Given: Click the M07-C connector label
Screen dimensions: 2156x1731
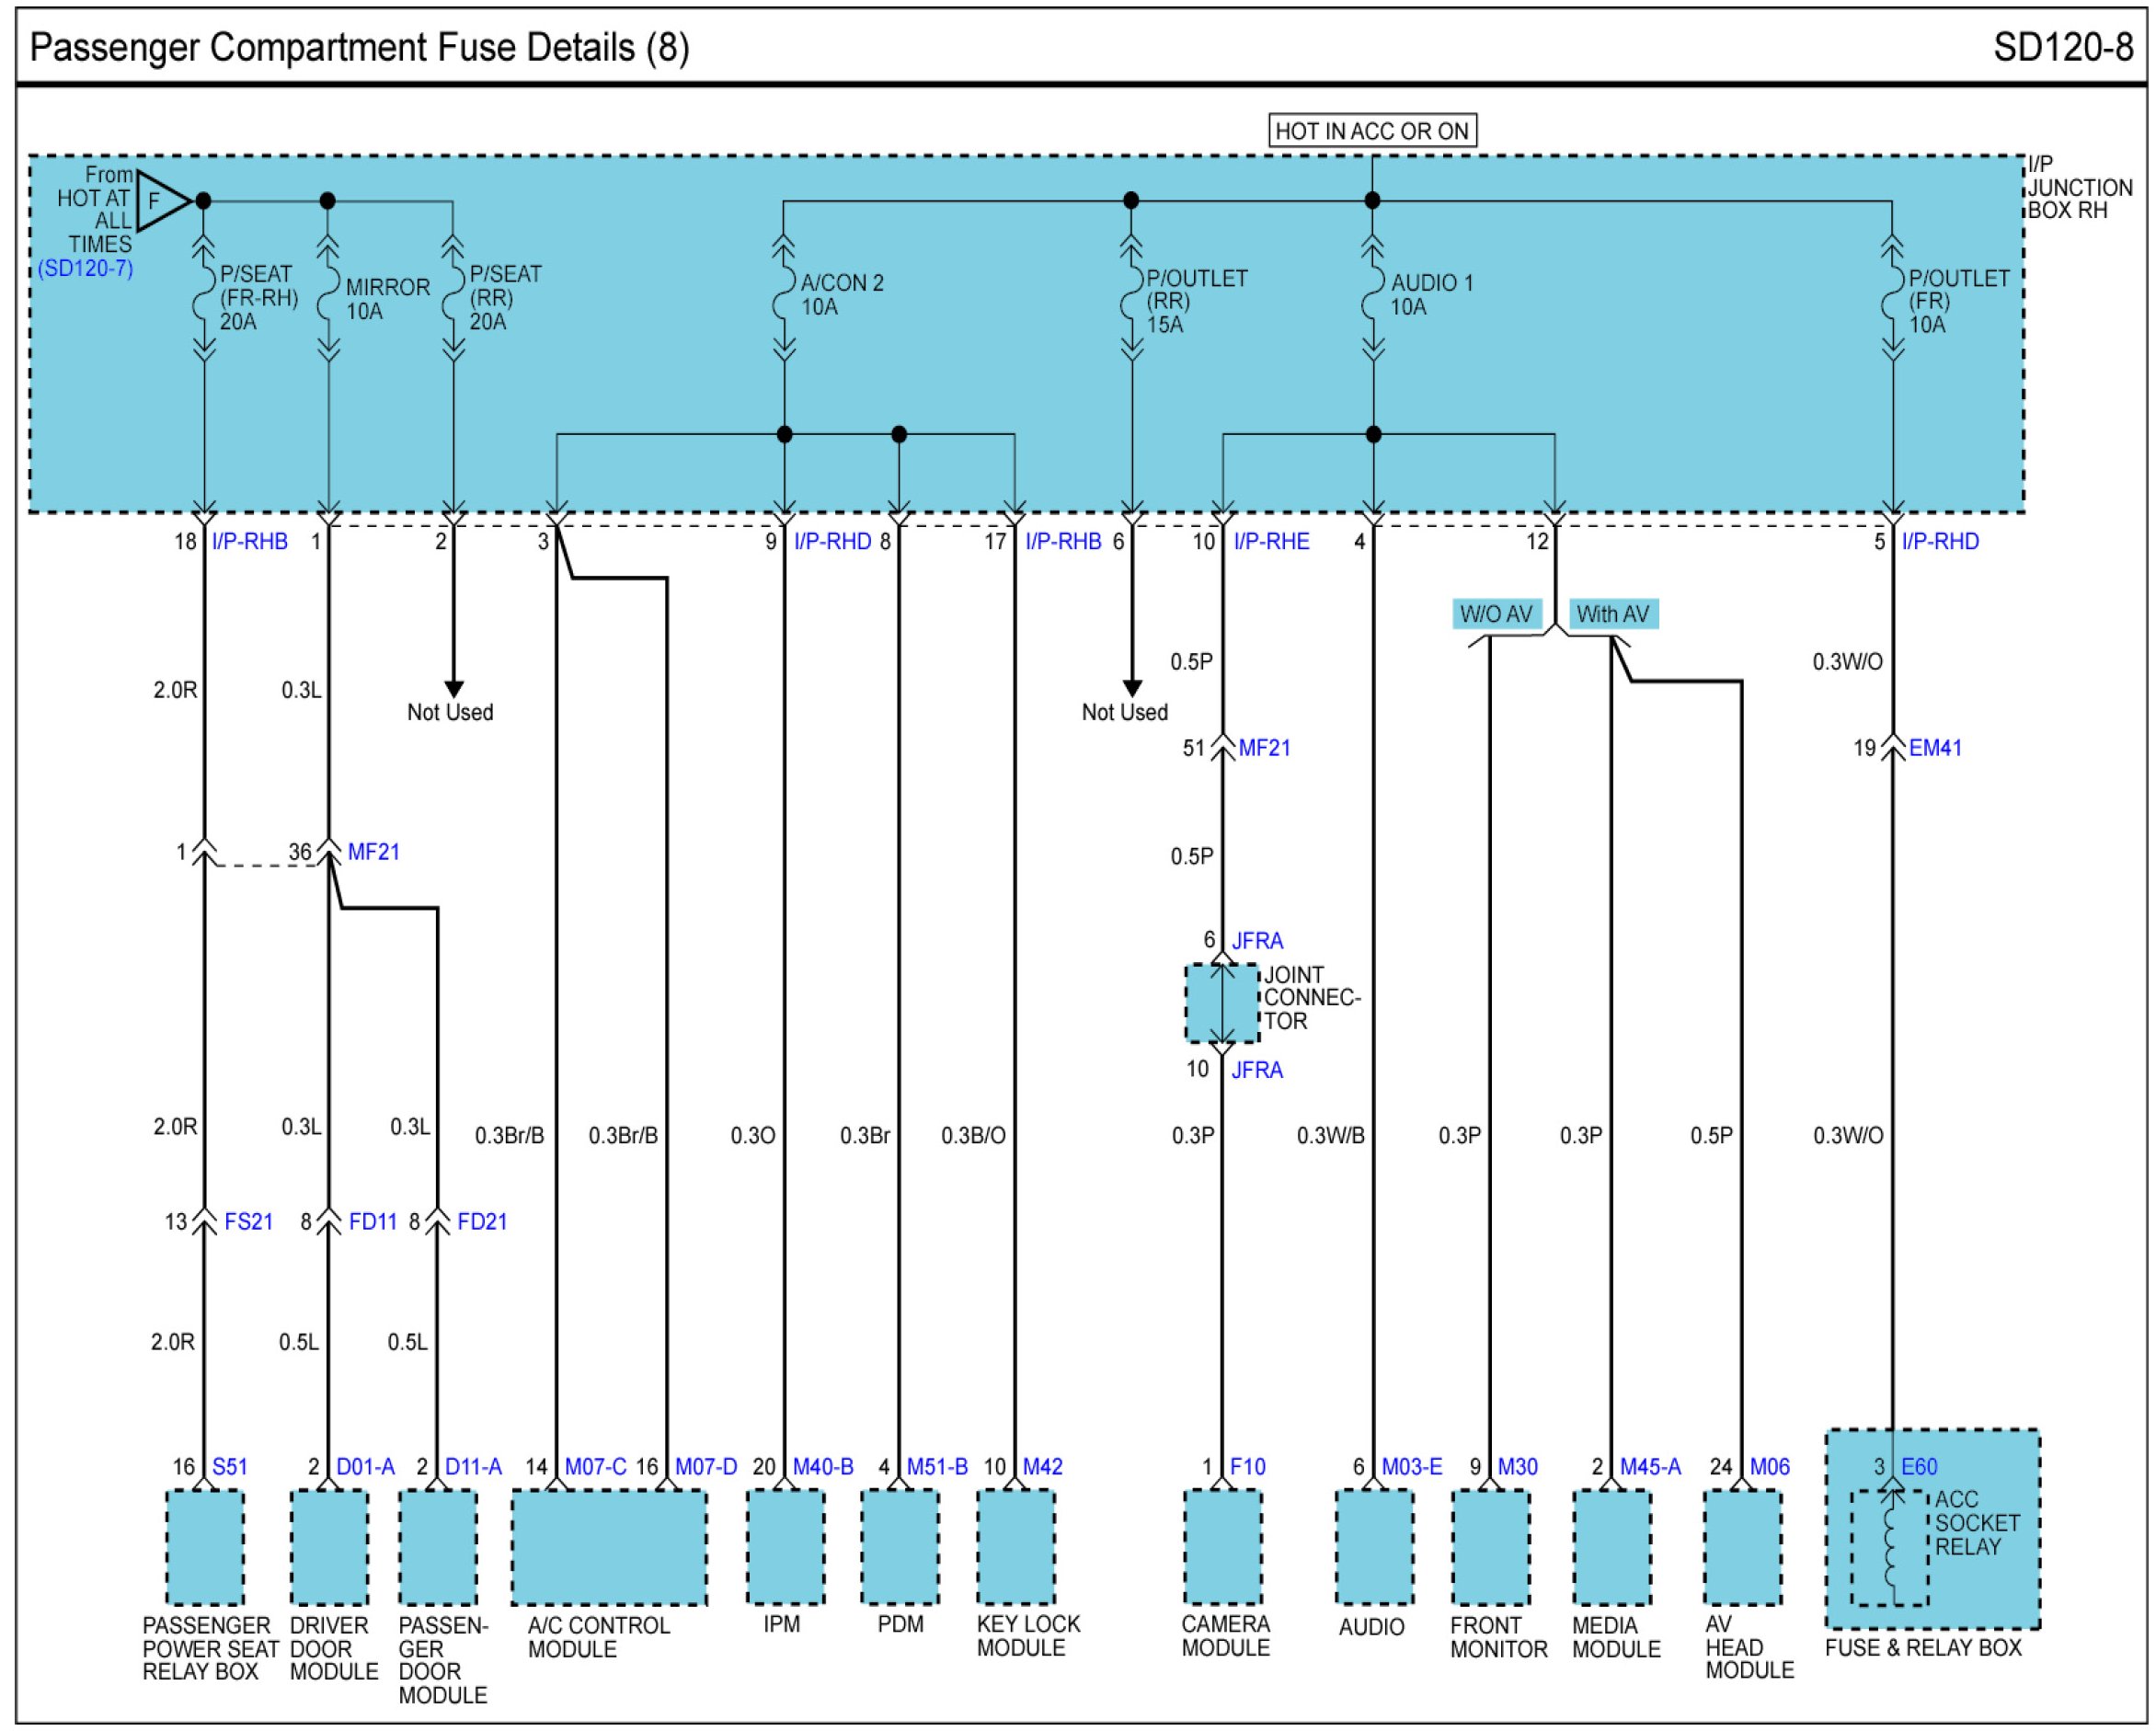Looking at the screenshot, I should [x=595, y=1466].
